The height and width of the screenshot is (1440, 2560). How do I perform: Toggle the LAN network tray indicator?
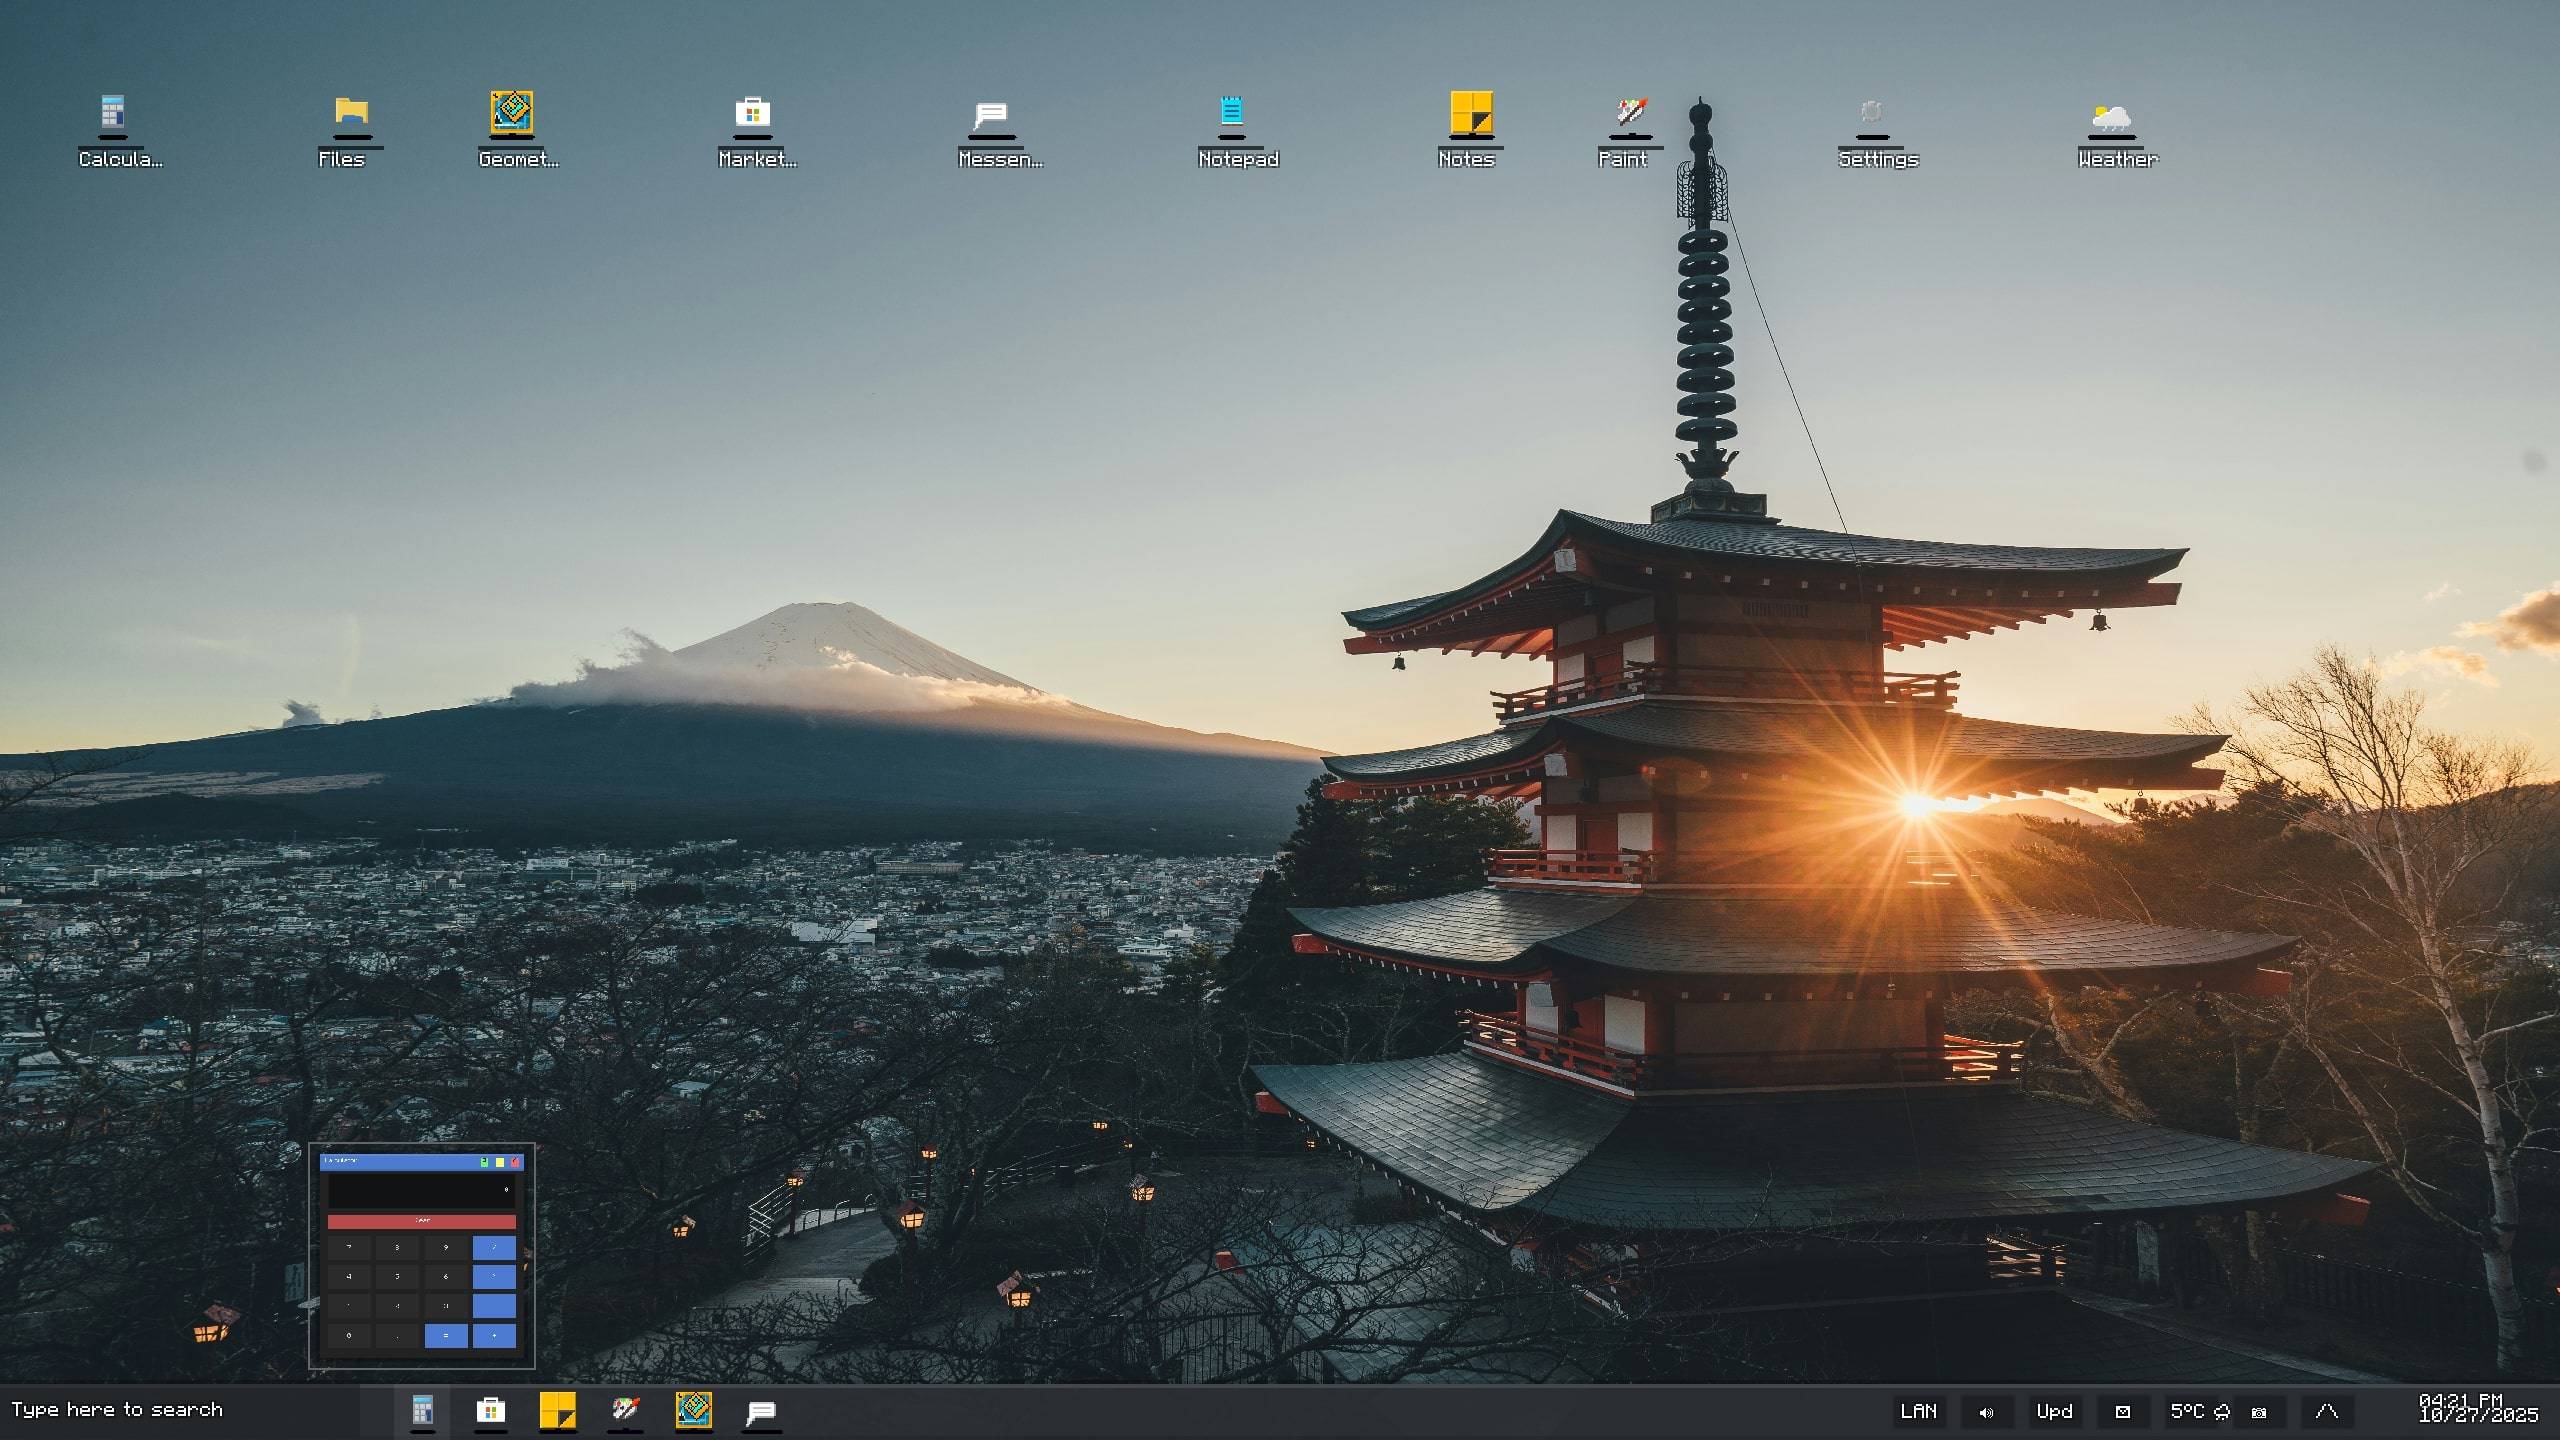(x=1918, y=1412)
